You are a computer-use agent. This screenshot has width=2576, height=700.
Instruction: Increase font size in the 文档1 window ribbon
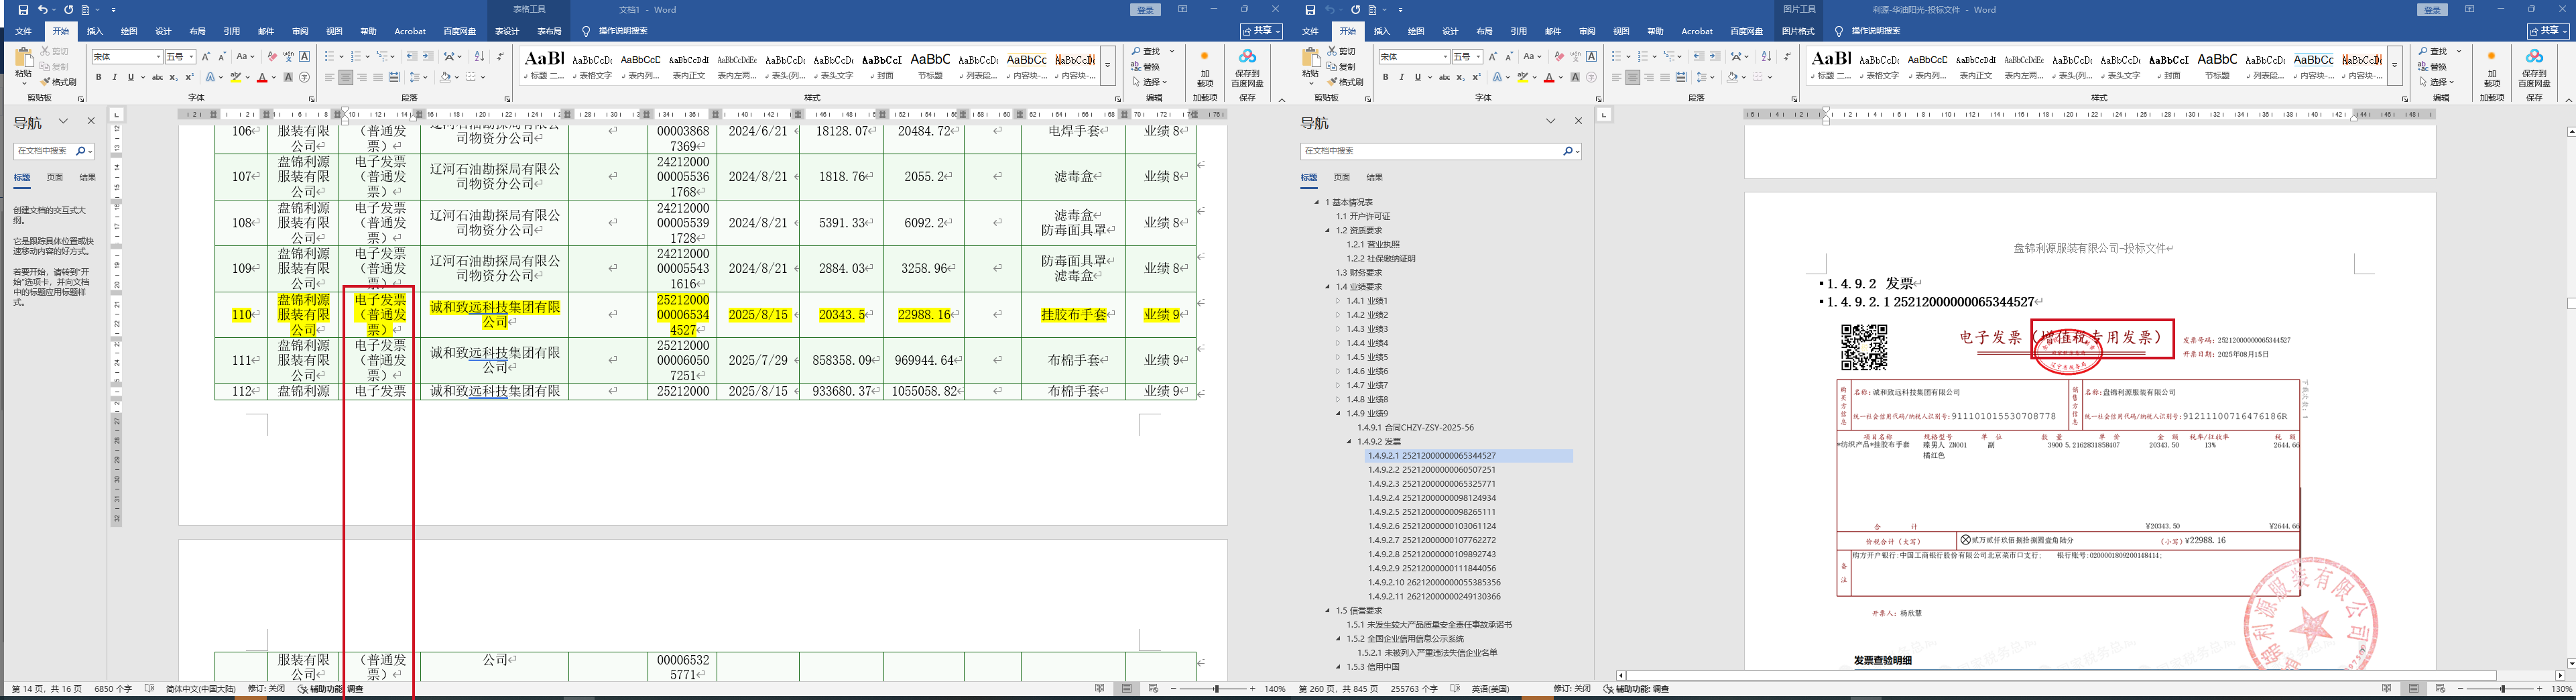click(206, 57)
